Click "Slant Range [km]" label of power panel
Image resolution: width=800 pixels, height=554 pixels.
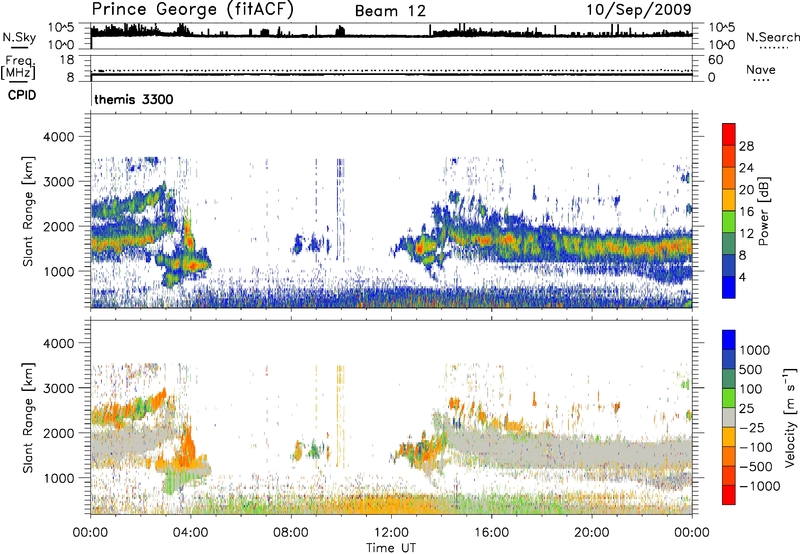[x=28, y=211]
